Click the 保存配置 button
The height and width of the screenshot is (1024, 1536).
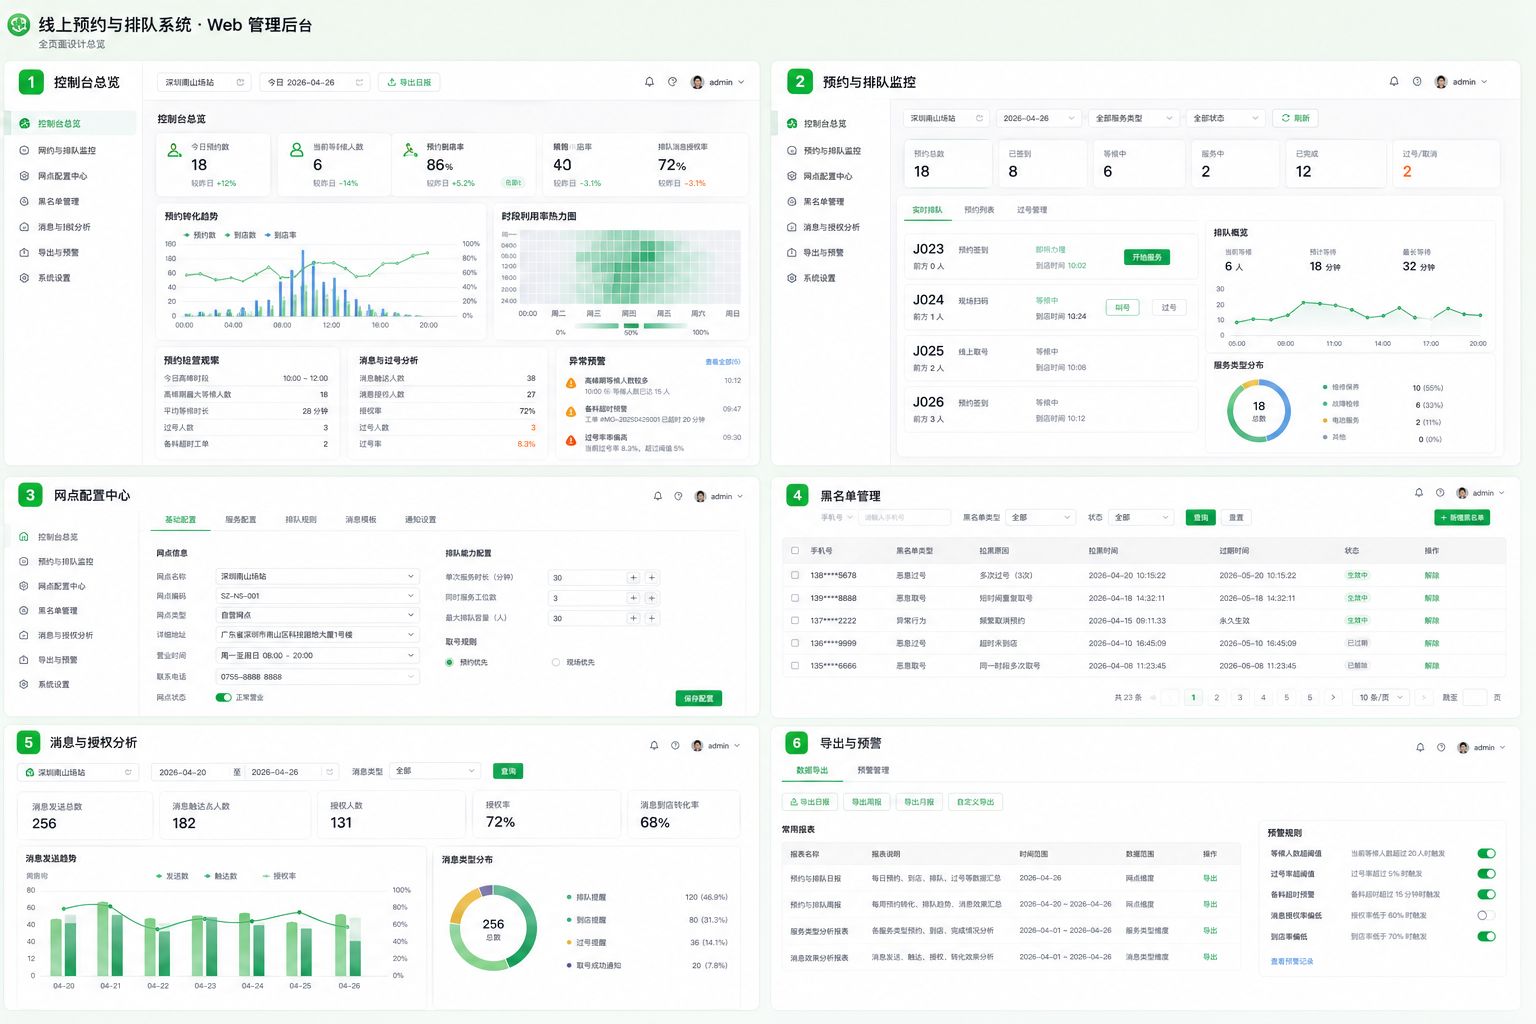coord(698,698)
